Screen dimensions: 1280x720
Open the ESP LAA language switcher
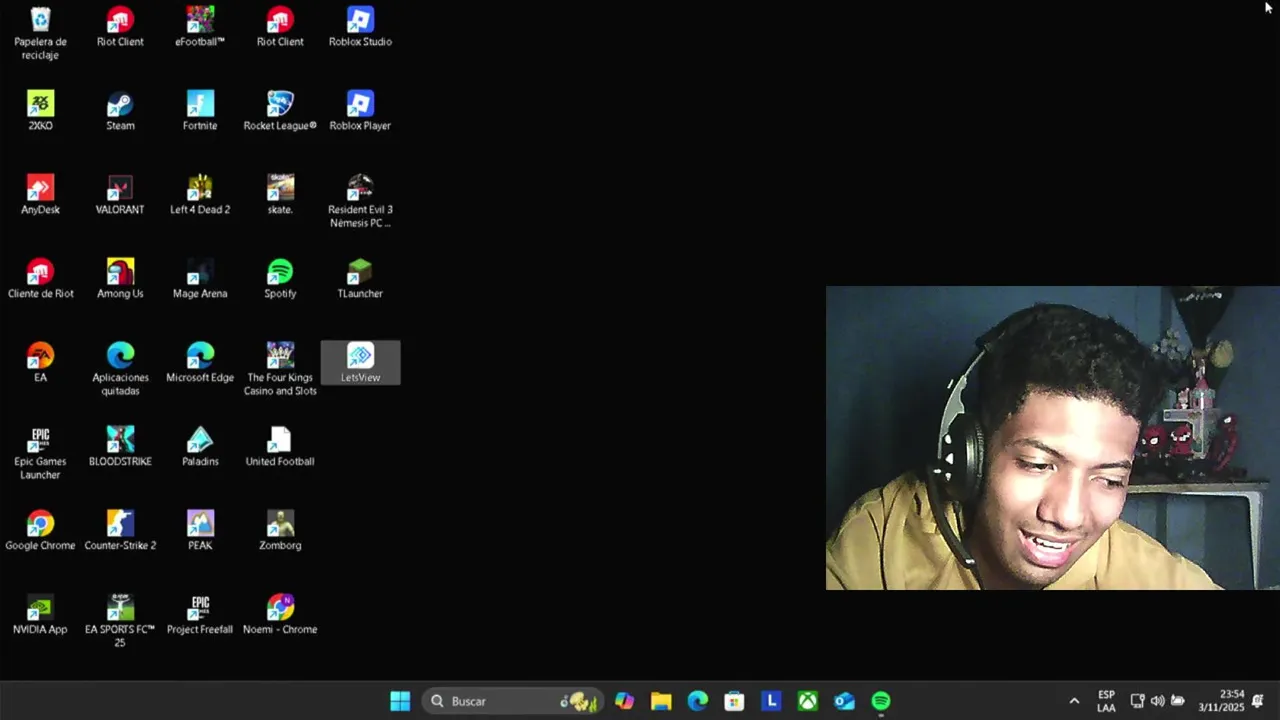1106,701
